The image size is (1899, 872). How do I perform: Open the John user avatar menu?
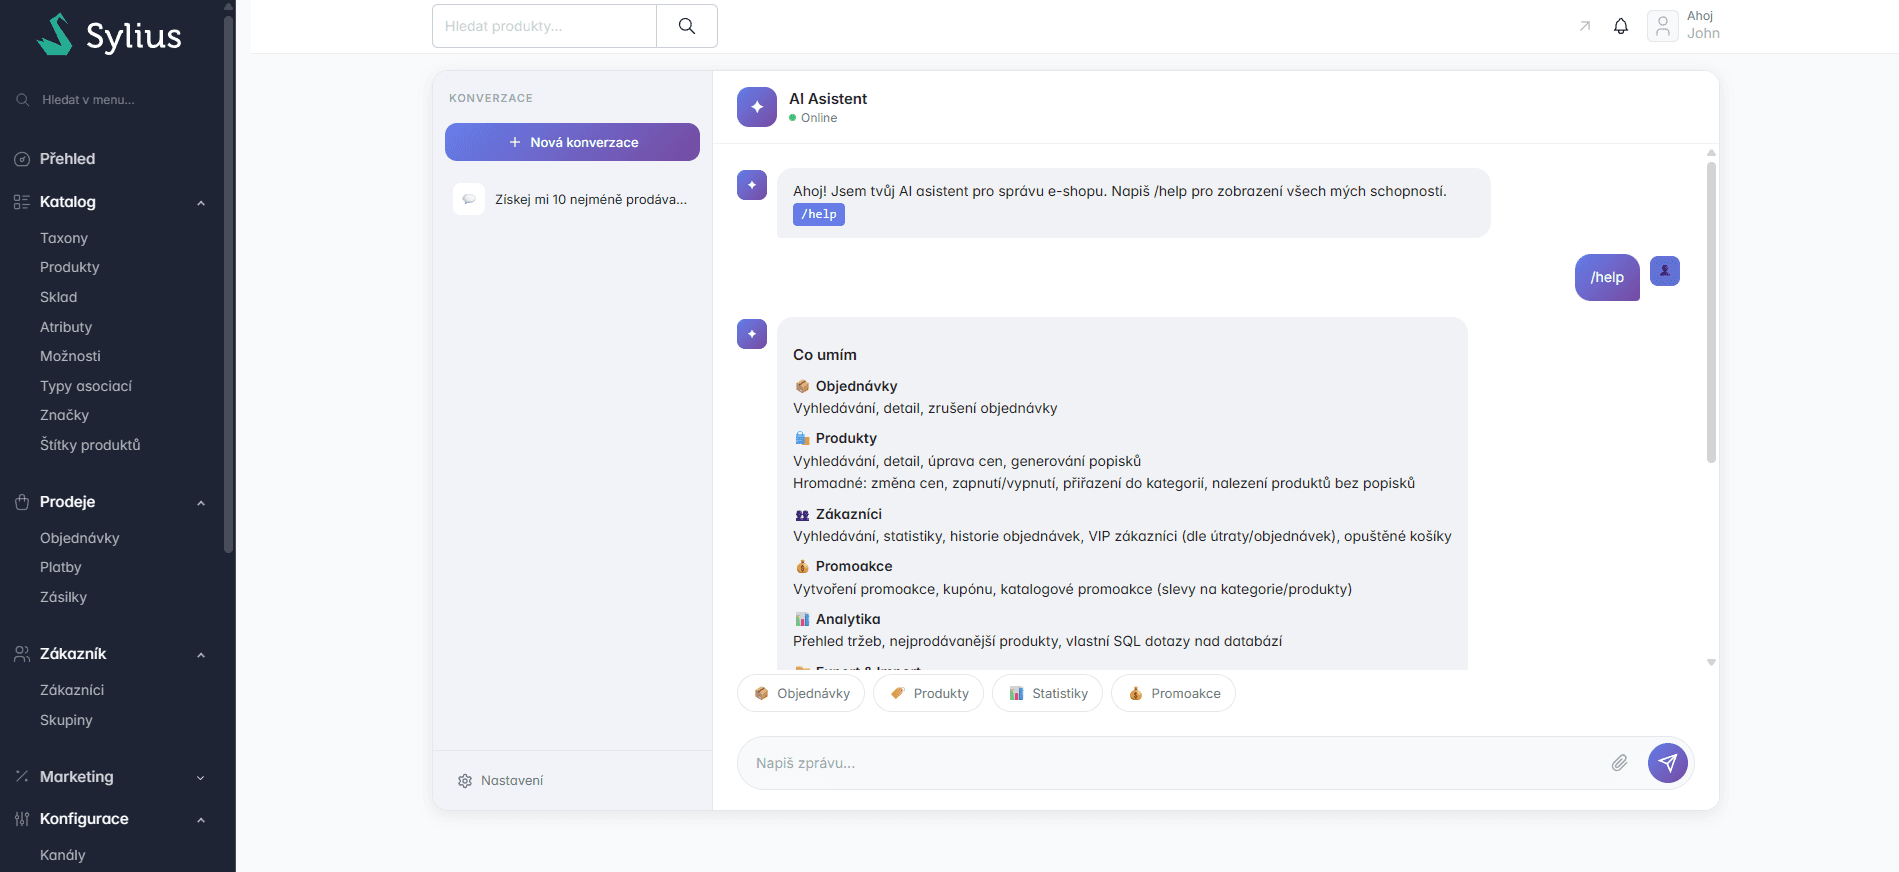pyautogui.click(x=1663, y=26)
